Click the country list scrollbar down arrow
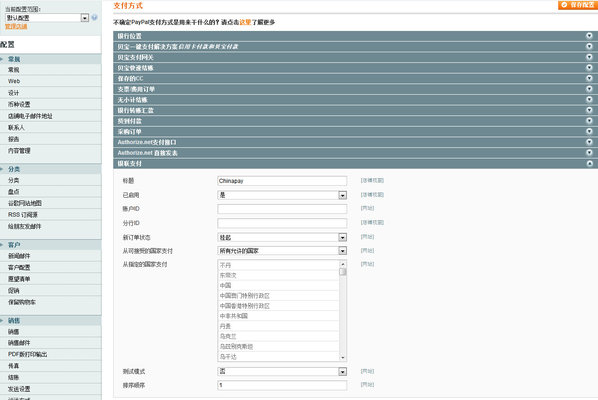The image size is (598, 400). [342, 357]
